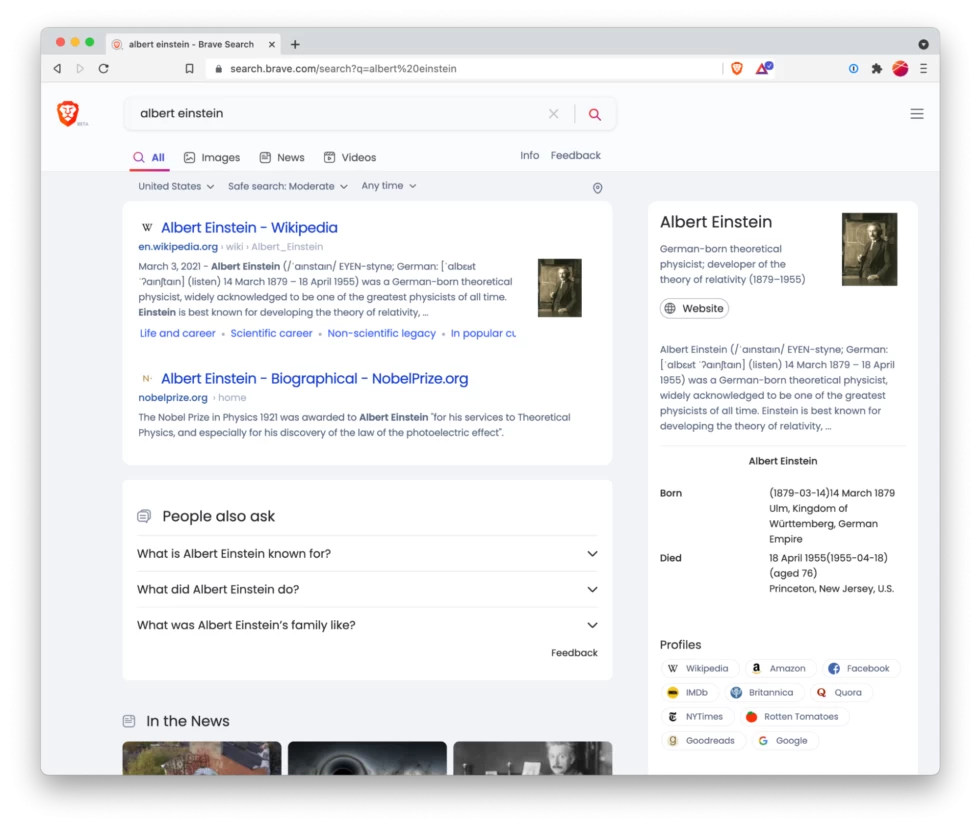Reload the page with refresh button
The width and height of the screenshot is (980, 829).
pyautogui.click(x=103, y=69)
